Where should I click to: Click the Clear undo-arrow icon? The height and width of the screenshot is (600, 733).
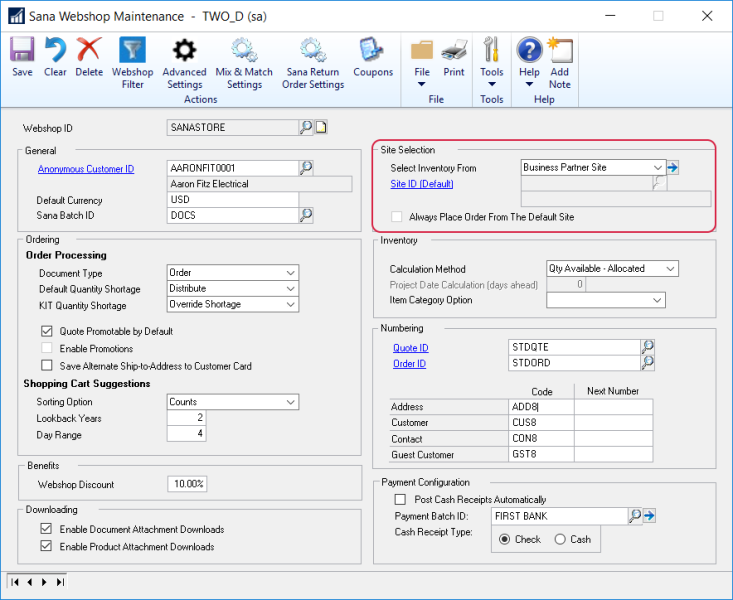coord(55,50)
